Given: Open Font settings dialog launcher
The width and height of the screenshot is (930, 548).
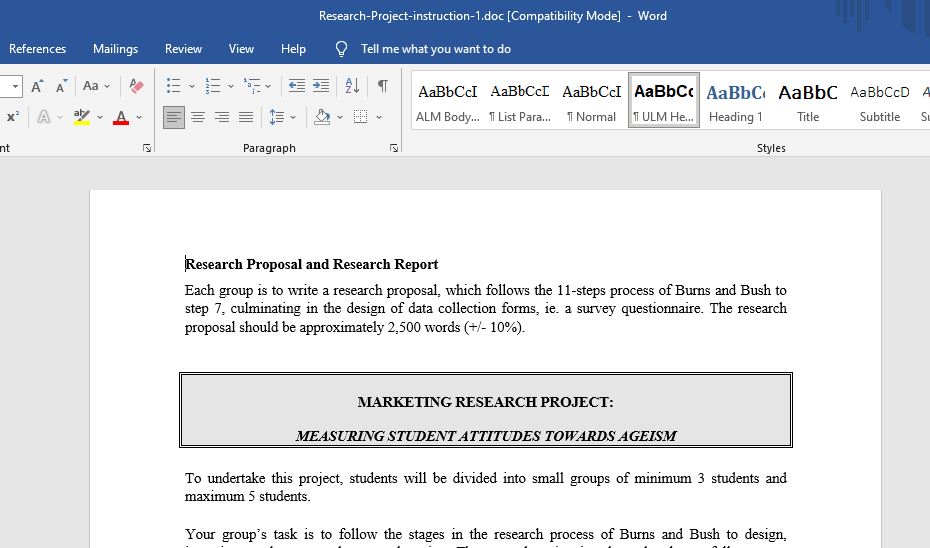Looking at the screenshot, I should coord(147,148).
